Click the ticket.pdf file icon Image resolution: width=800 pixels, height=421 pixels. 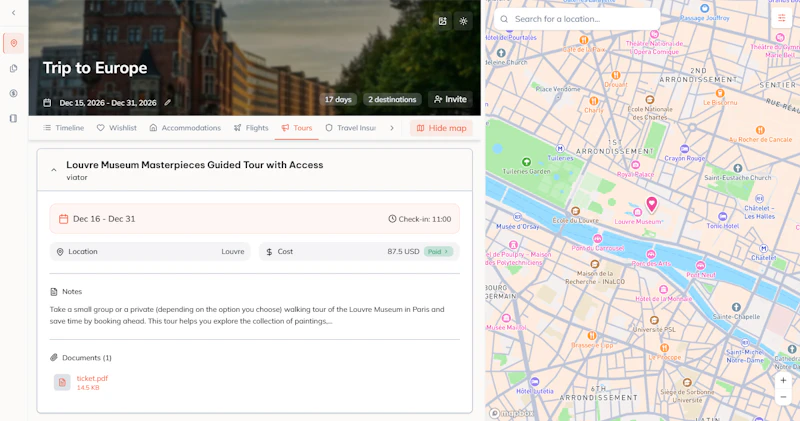(62, 382)
